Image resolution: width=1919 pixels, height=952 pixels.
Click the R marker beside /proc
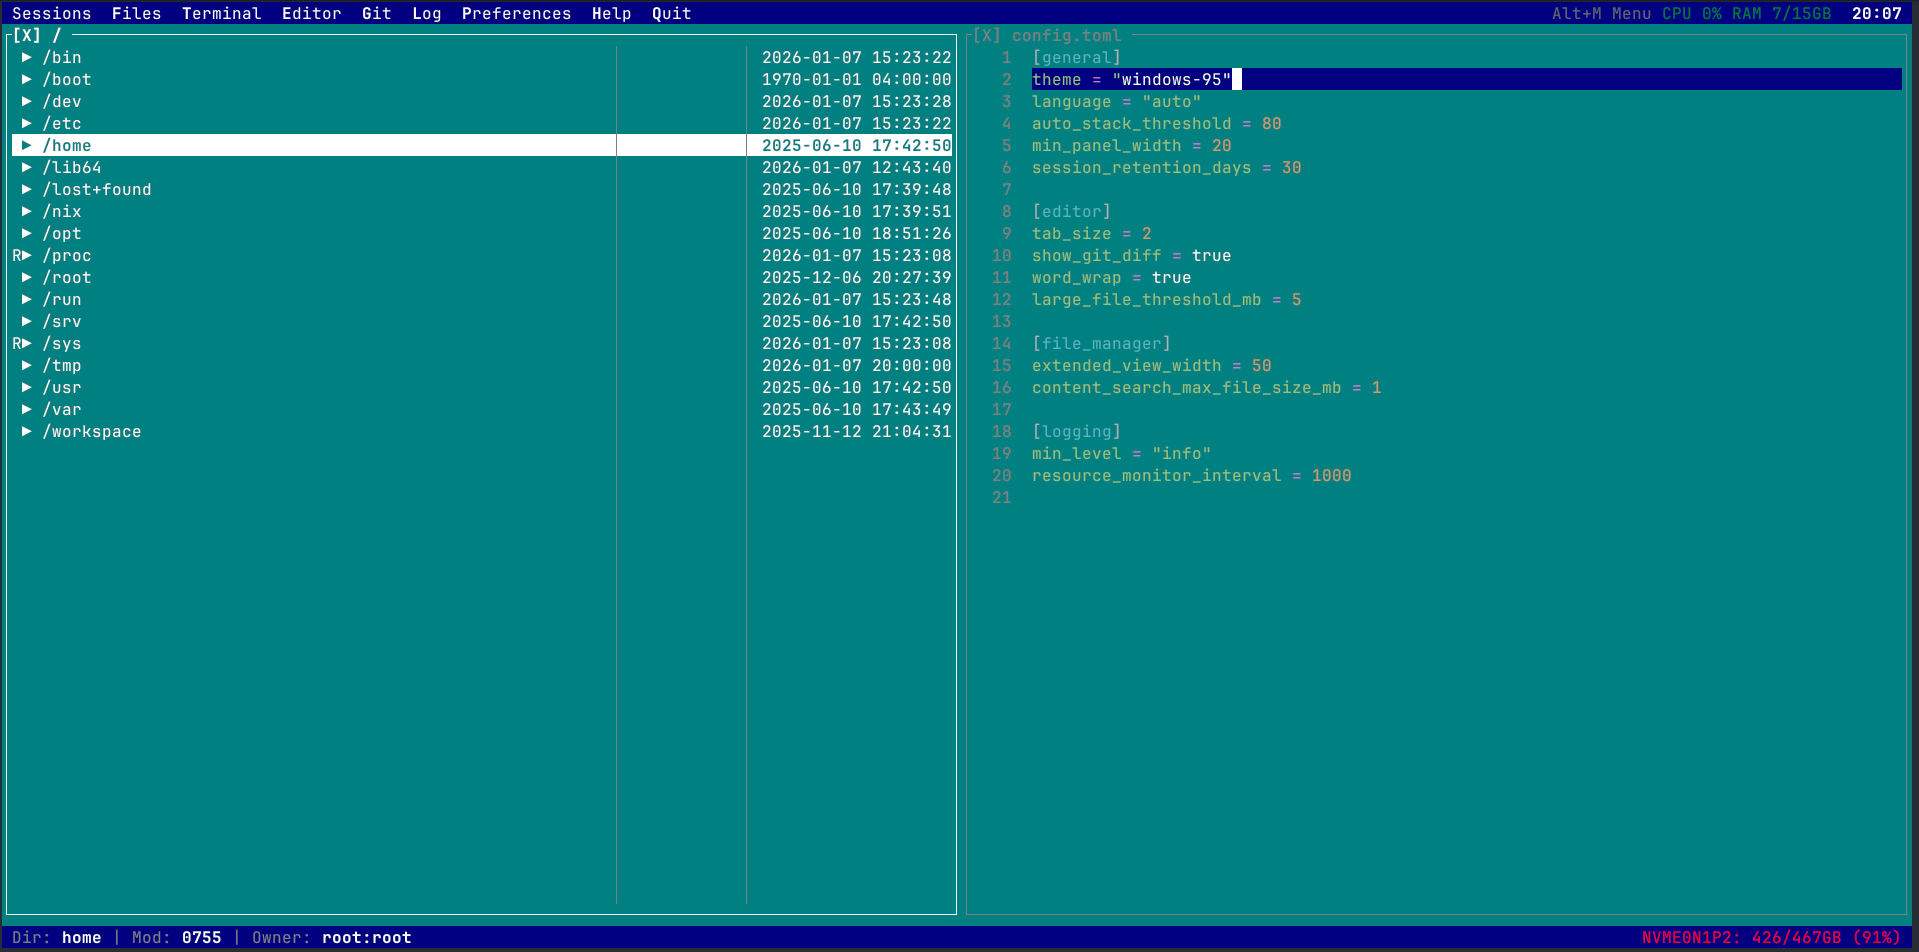click(15, 255)
